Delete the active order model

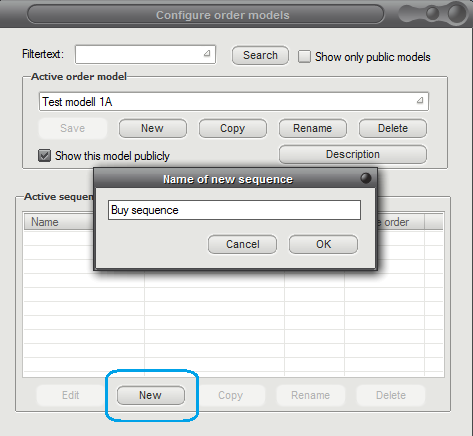click(x=393, y=128)
